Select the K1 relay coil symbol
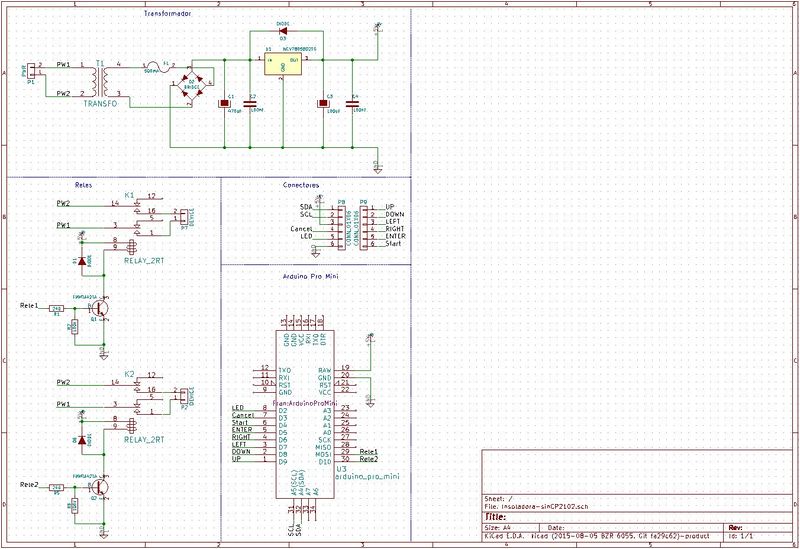This screenshot has width=800, height=549. (132, 246)
